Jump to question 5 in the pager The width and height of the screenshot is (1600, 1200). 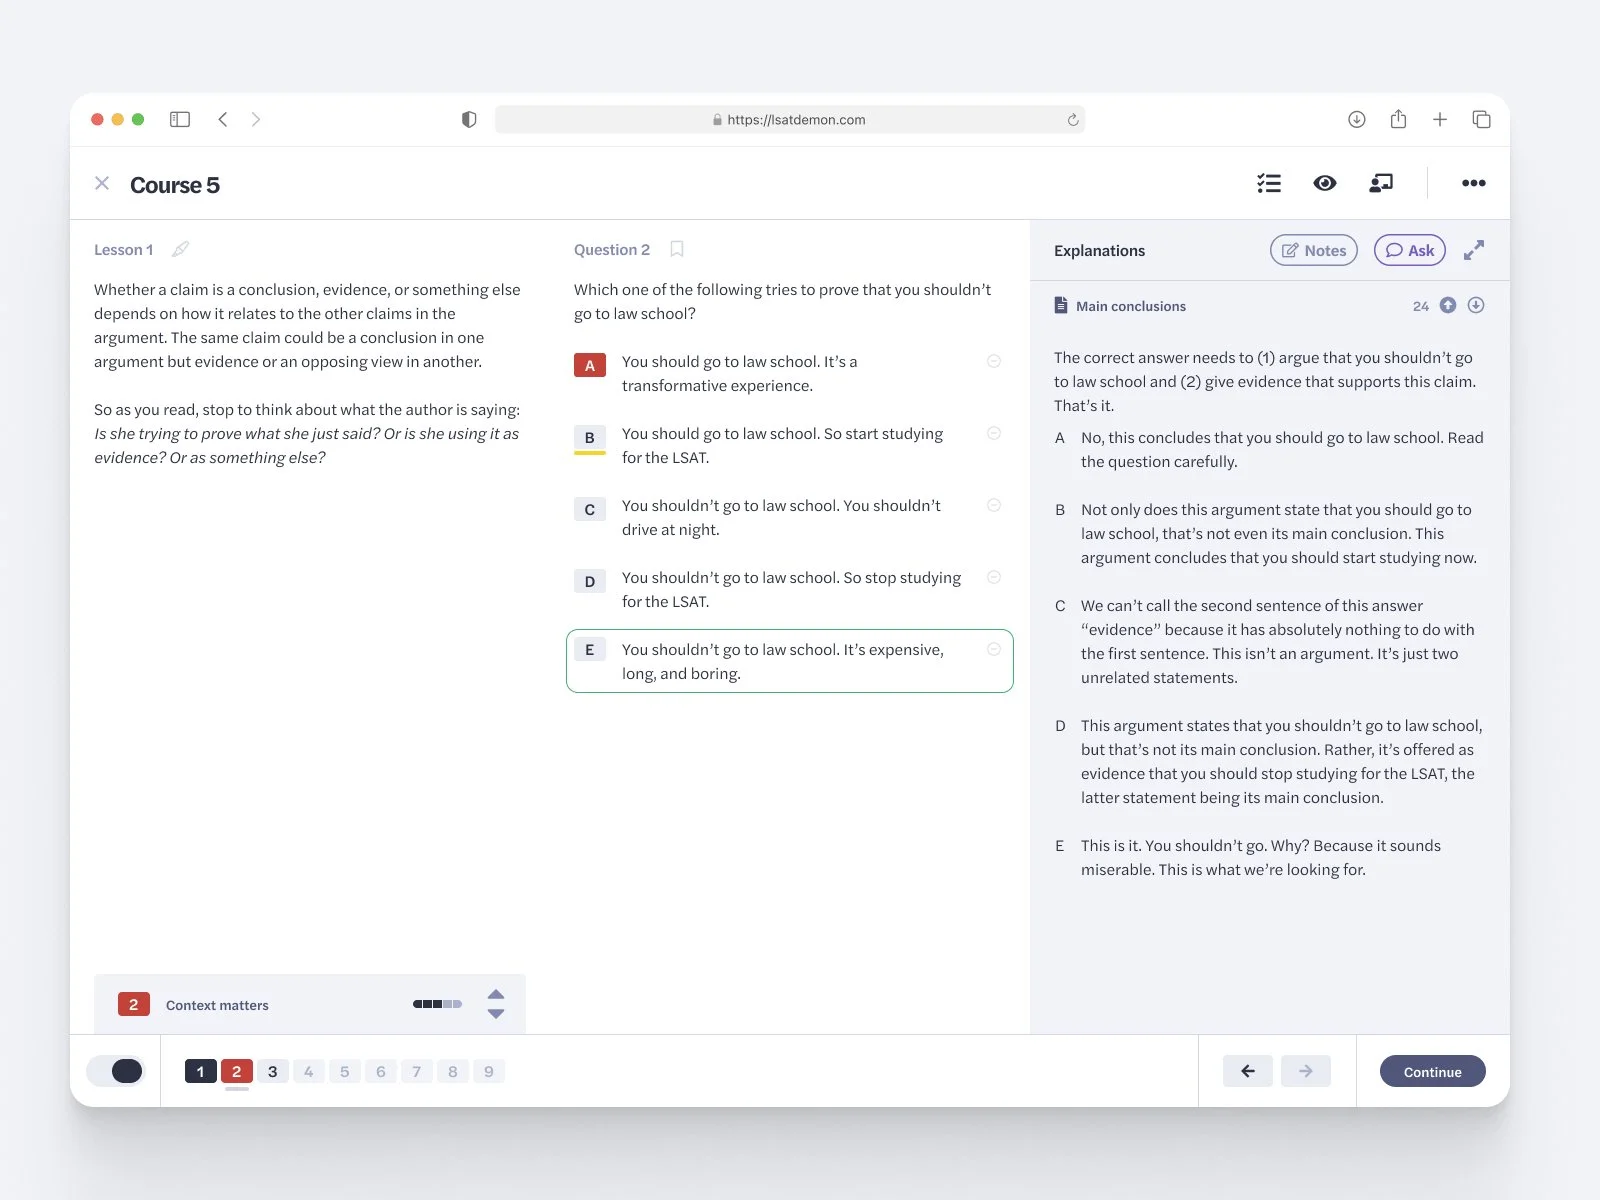coord(344,1071)
